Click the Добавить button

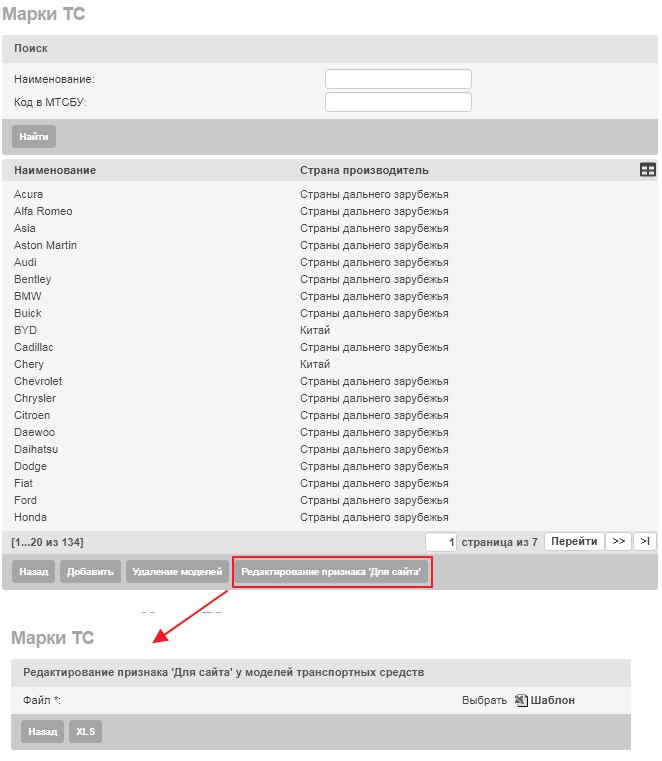click(x=90, y=572)
